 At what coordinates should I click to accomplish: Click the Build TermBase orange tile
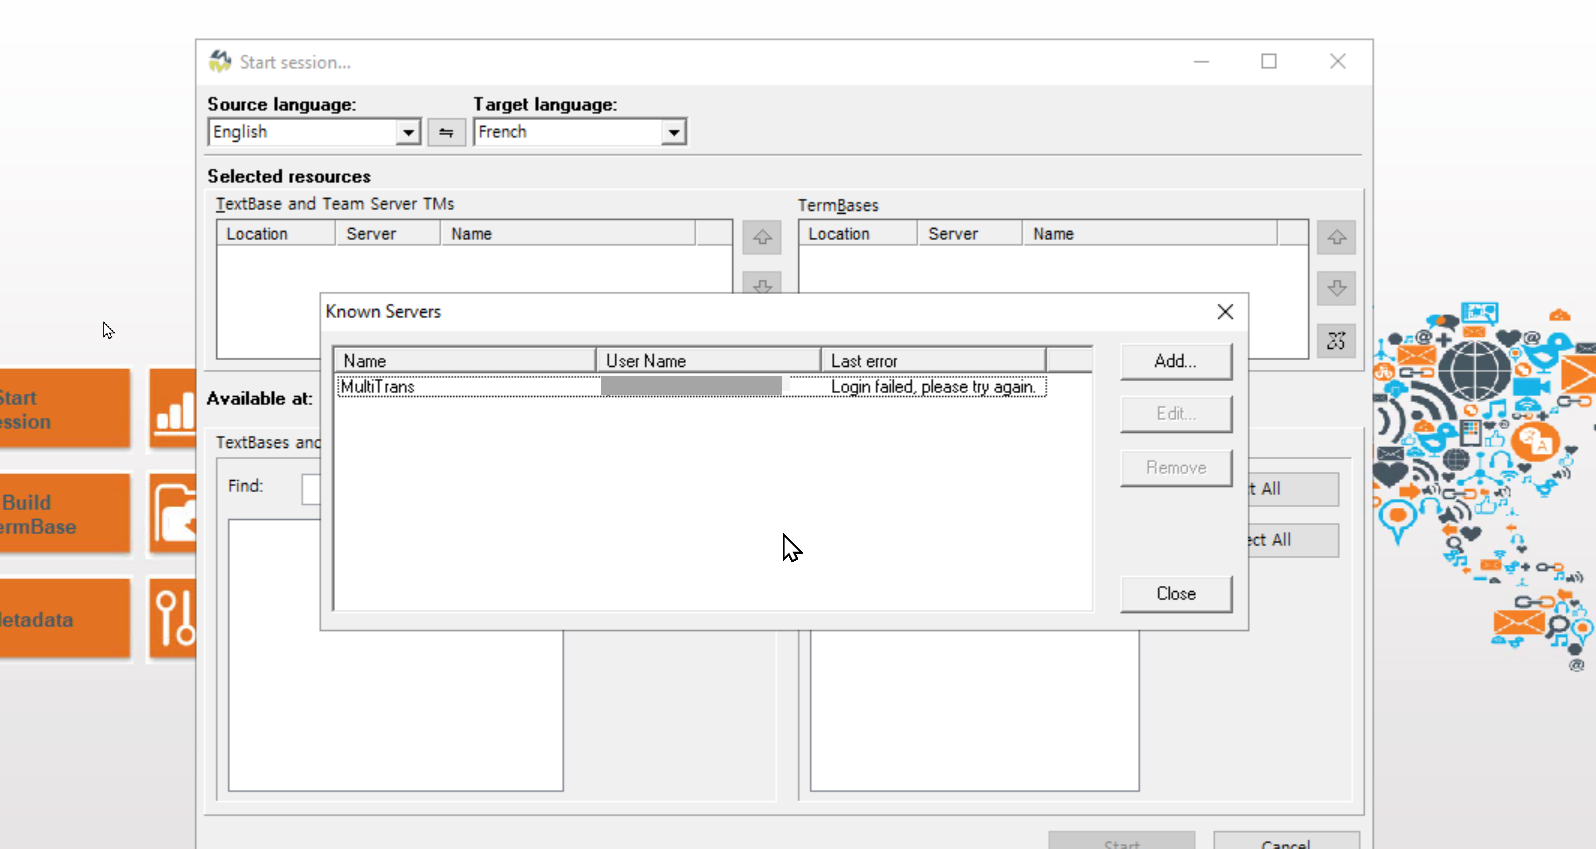click(x=65, y=514)
